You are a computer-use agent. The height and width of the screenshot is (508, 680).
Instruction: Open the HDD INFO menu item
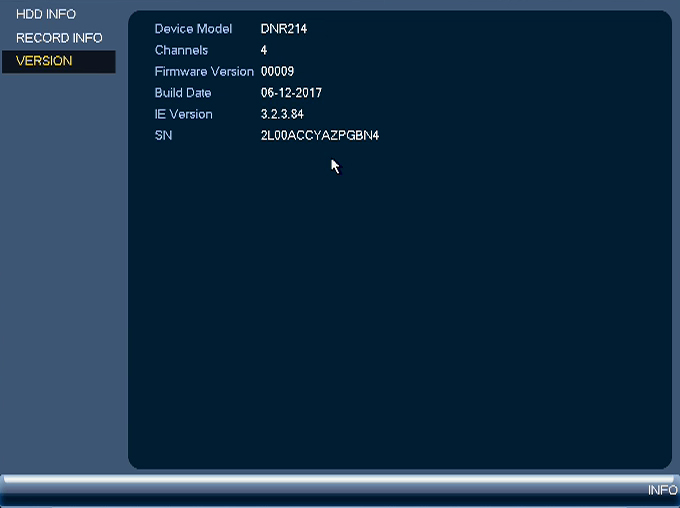pyautogui.click(x=46, y=14)
